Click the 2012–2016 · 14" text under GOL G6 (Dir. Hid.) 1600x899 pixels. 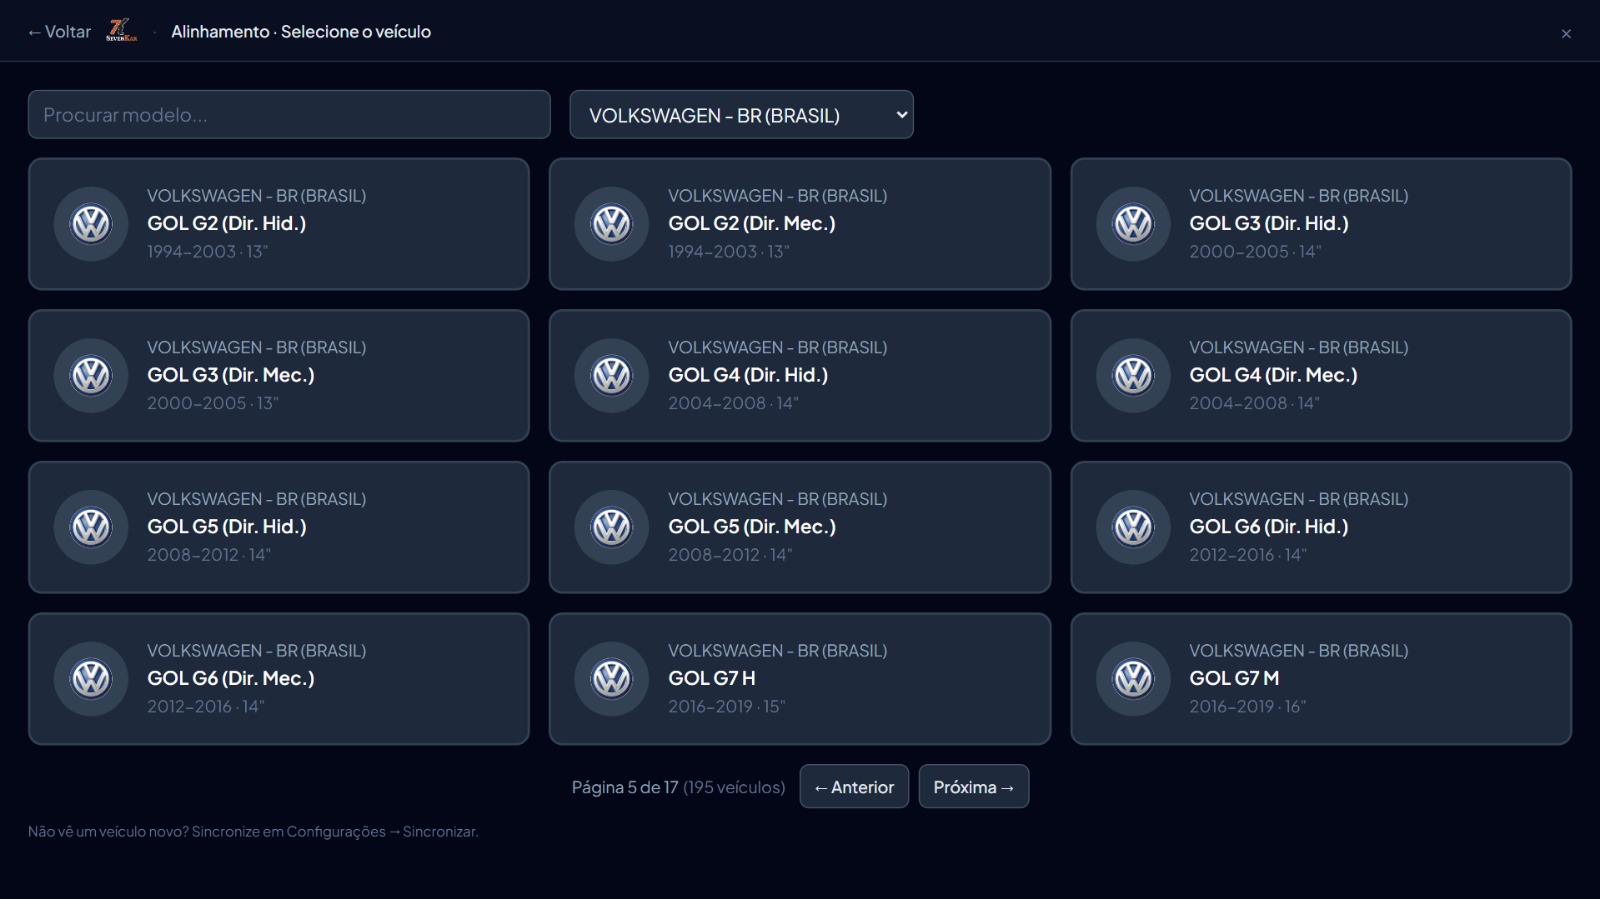[1248, 555]
